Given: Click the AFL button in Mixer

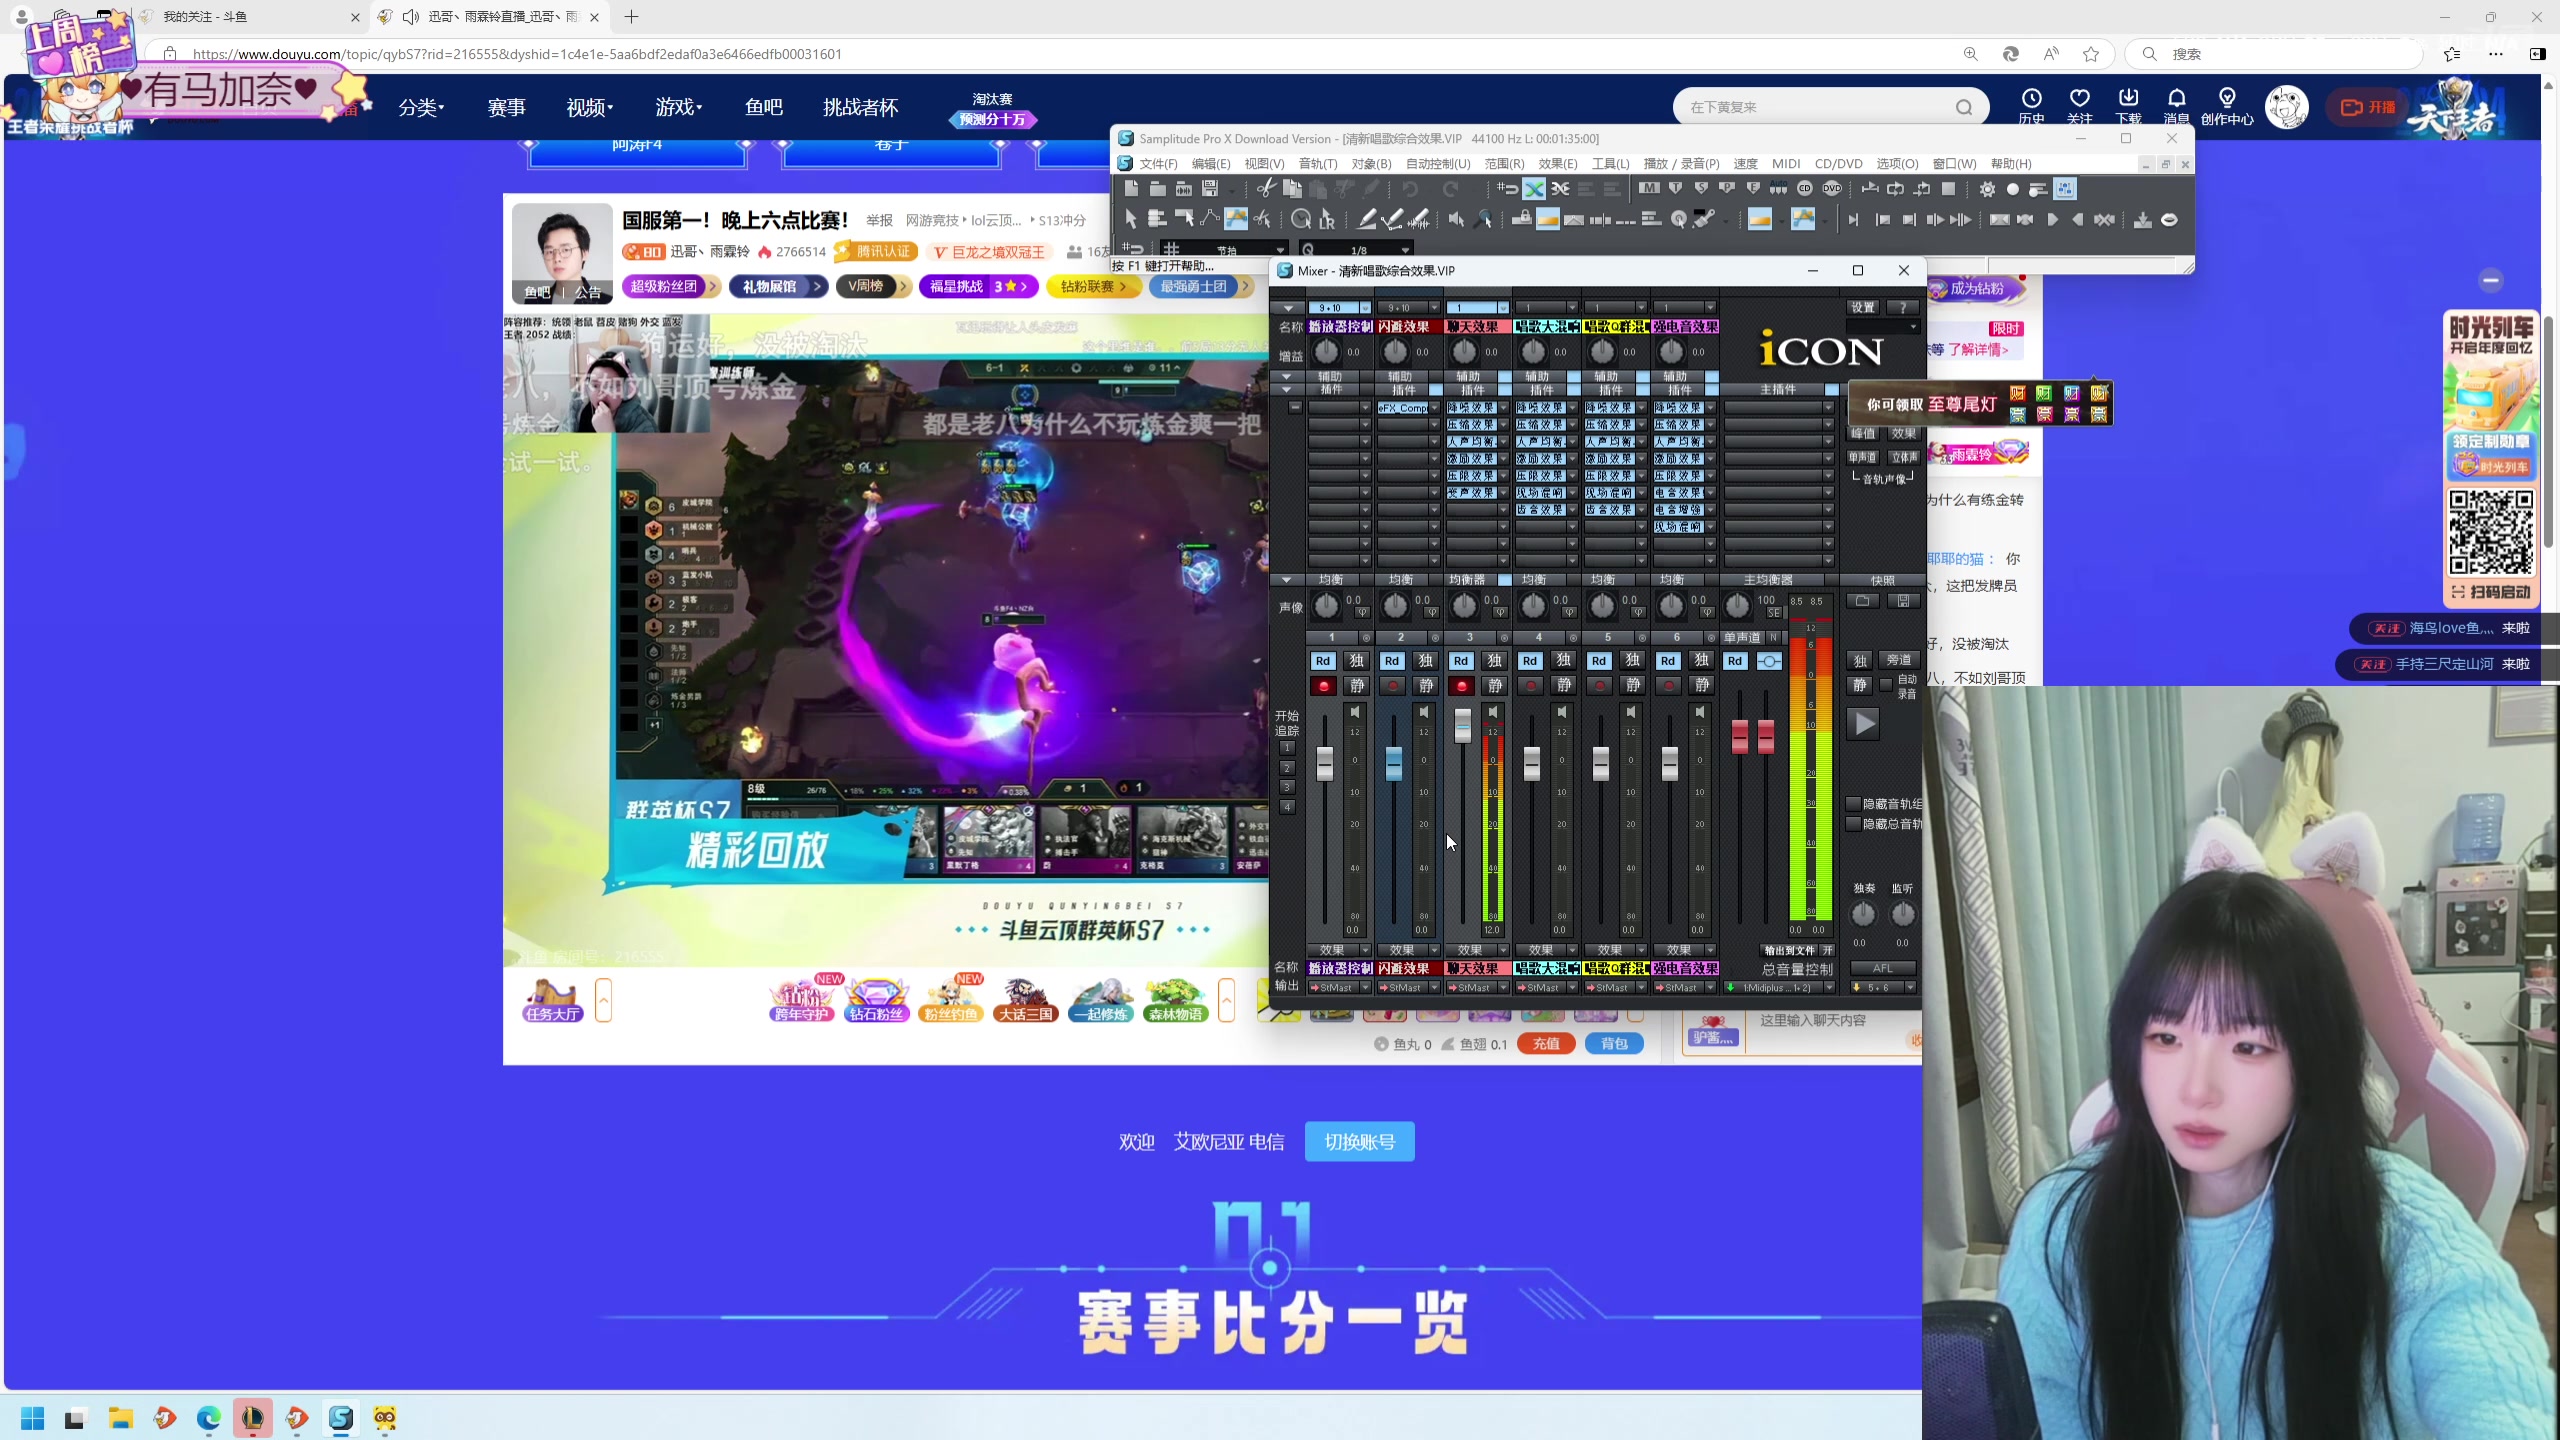Looking at the screenshot, I should click(x=1882, y=969).
